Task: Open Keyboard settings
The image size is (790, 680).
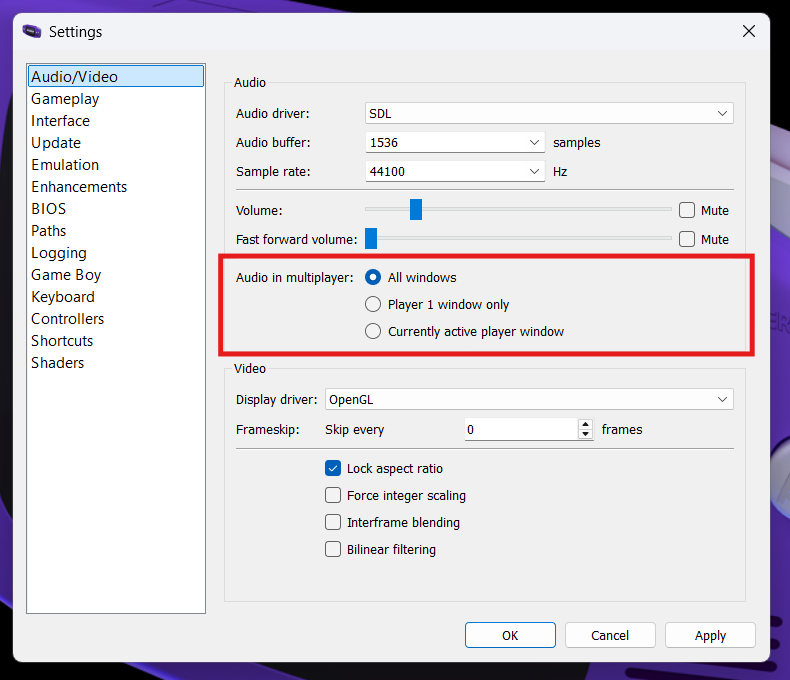Action: click(116, 297)
